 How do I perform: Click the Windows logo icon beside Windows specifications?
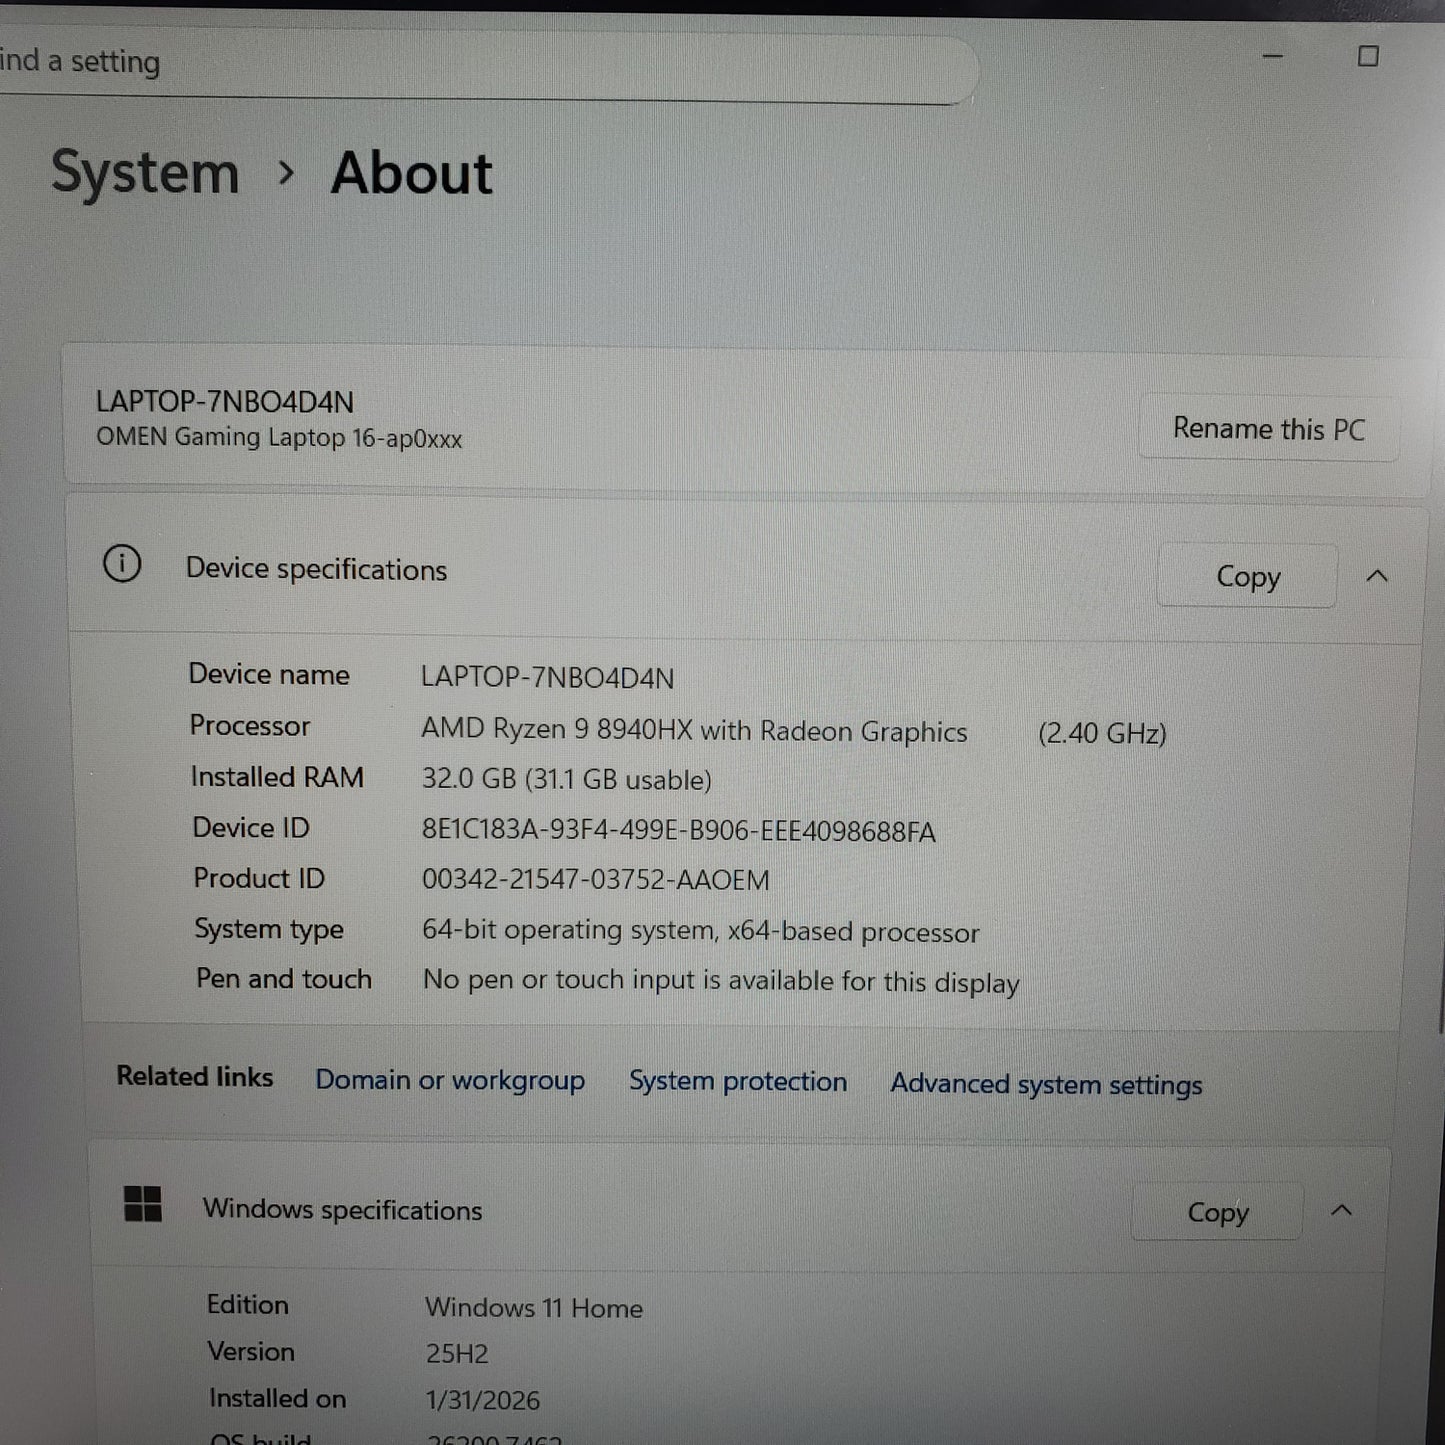143,1204
